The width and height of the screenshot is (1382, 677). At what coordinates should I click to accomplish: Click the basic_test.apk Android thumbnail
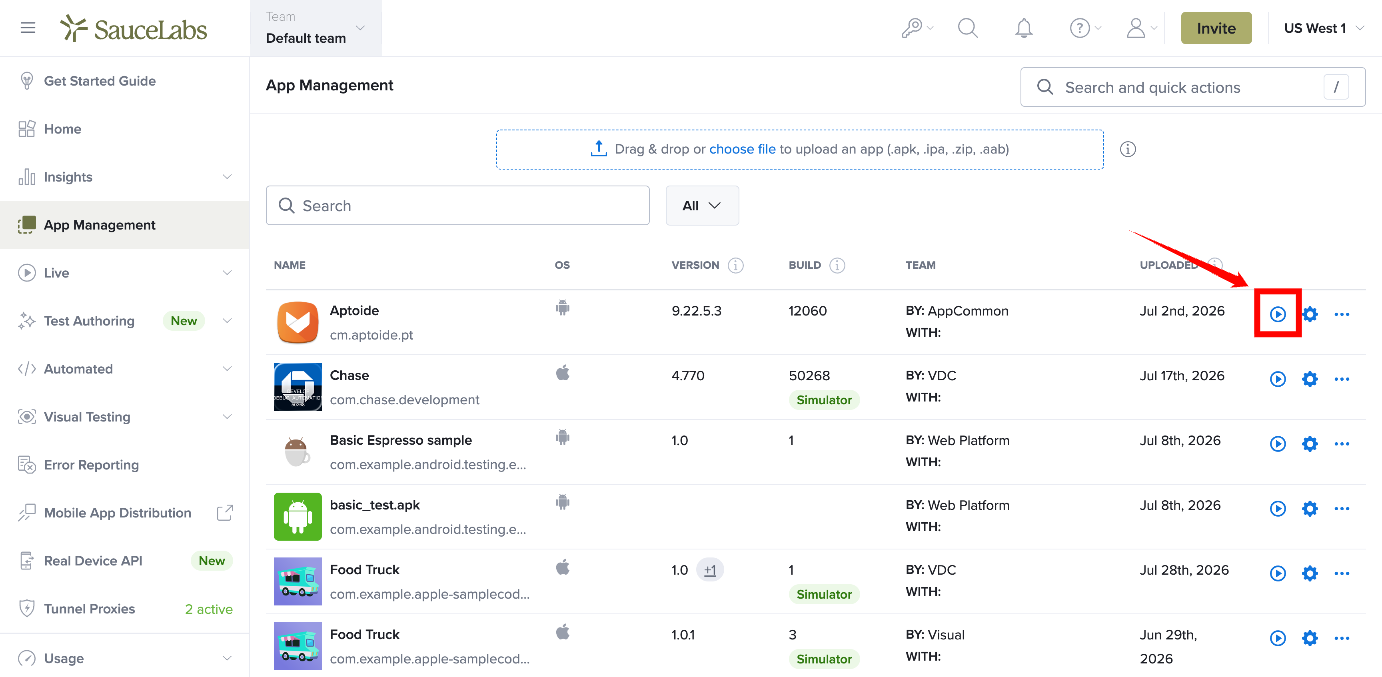coord(298,517)
